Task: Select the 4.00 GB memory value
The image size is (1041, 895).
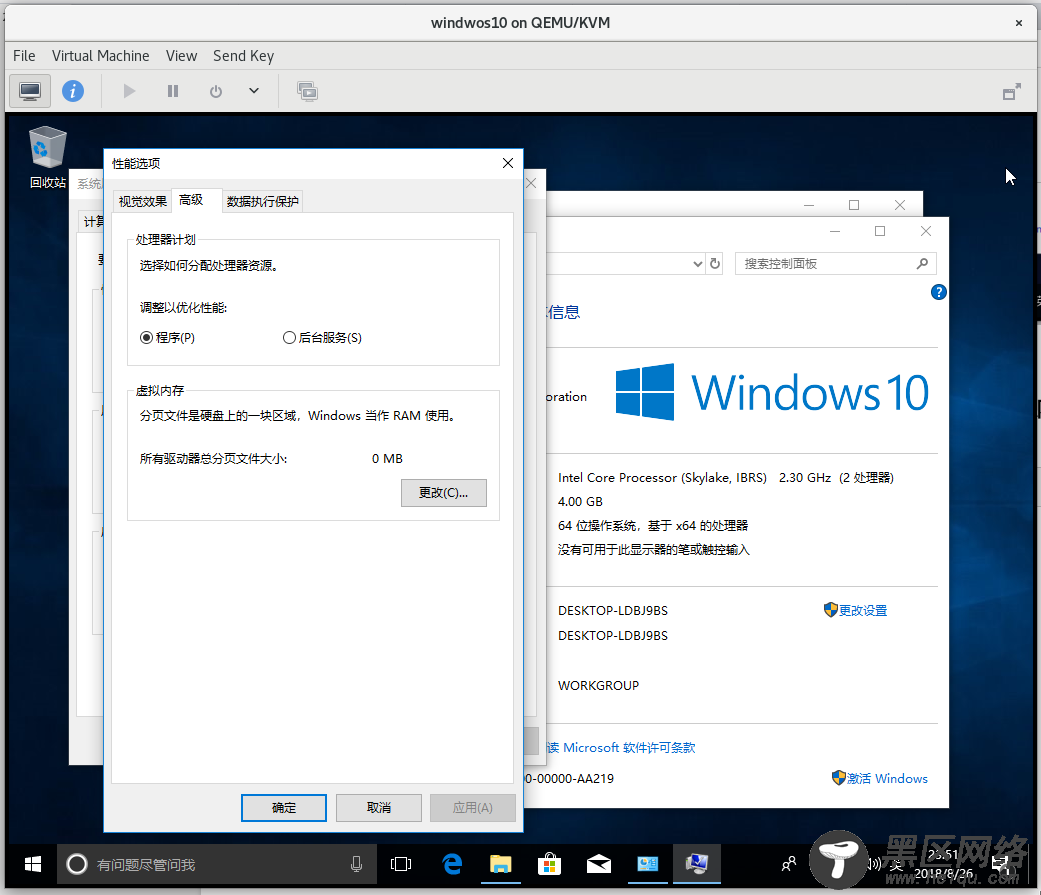Action: pyautogui.click(x=580, y=501)
